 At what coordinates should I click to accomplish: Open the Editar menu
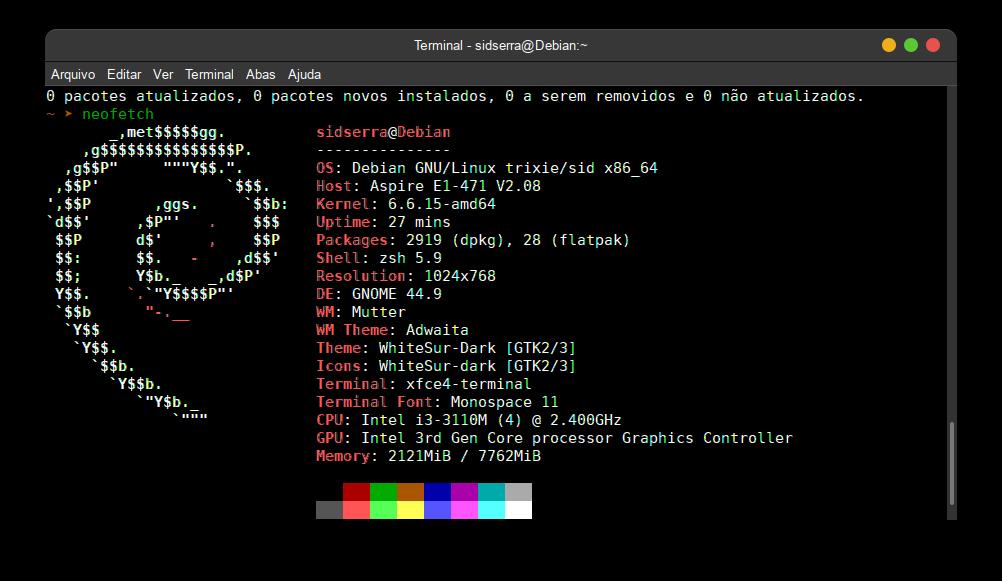[x=124, y=74]
